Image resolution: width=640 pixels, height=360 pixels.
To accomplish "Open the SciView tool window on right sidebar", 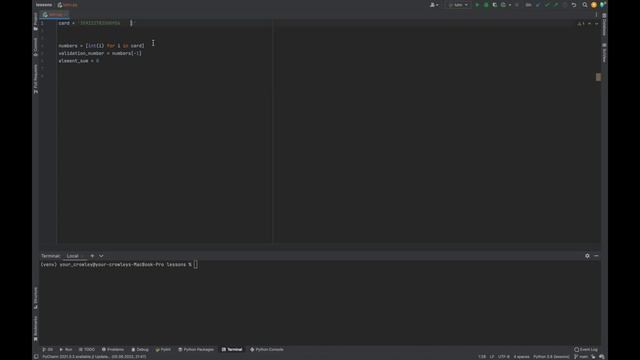I will [x=604, y=53].
